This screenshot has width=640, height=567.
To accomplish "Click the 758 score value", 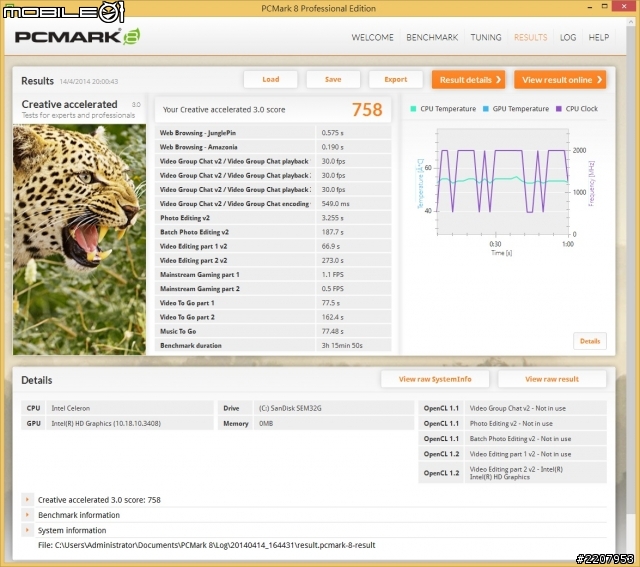I will [367, 109].
